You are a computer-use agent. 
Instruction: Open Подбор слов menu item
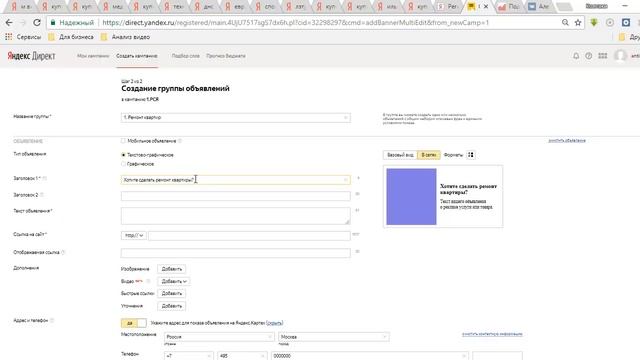coord(186,56)
